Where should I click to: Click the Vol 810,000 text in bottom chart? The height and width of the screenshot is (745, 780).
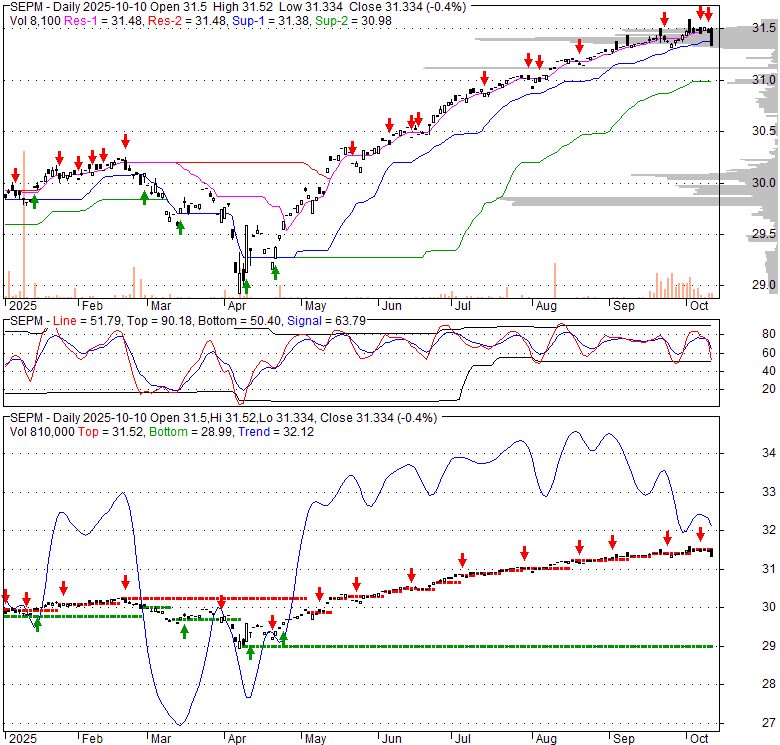41,429
